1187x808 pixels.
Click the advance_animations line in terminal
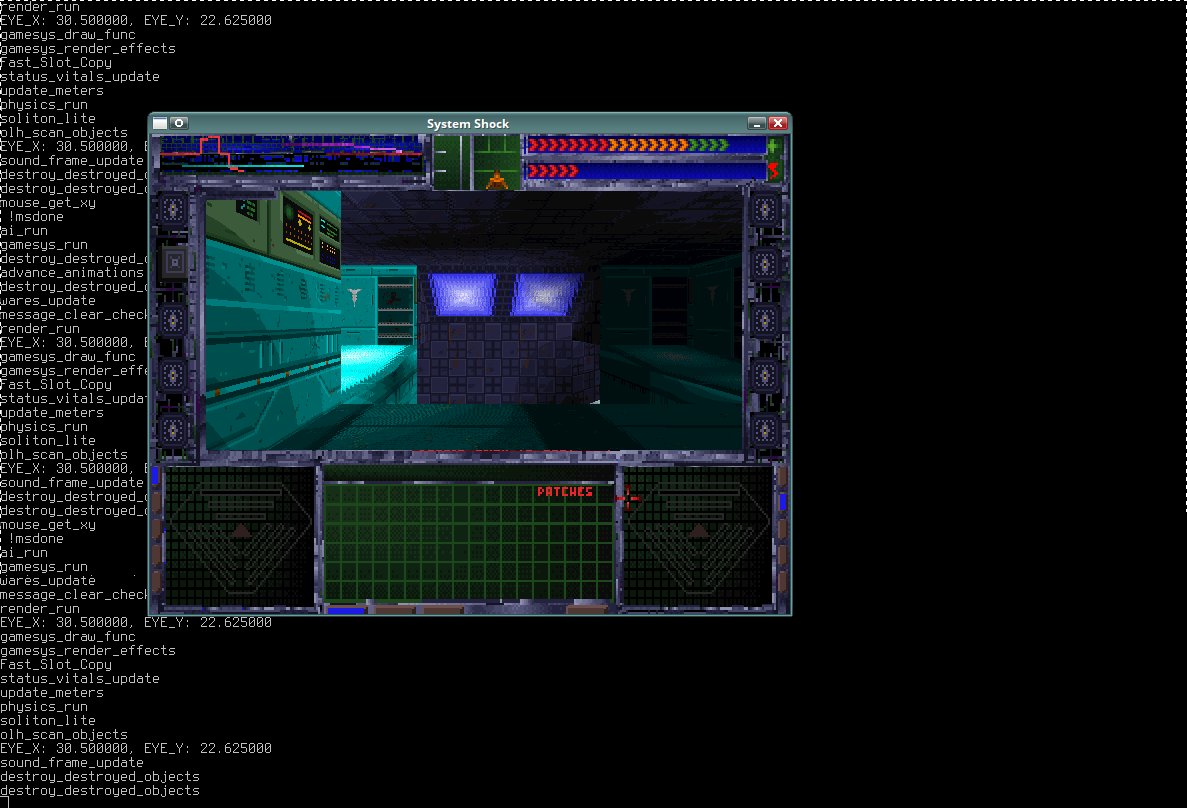[72, 273]
